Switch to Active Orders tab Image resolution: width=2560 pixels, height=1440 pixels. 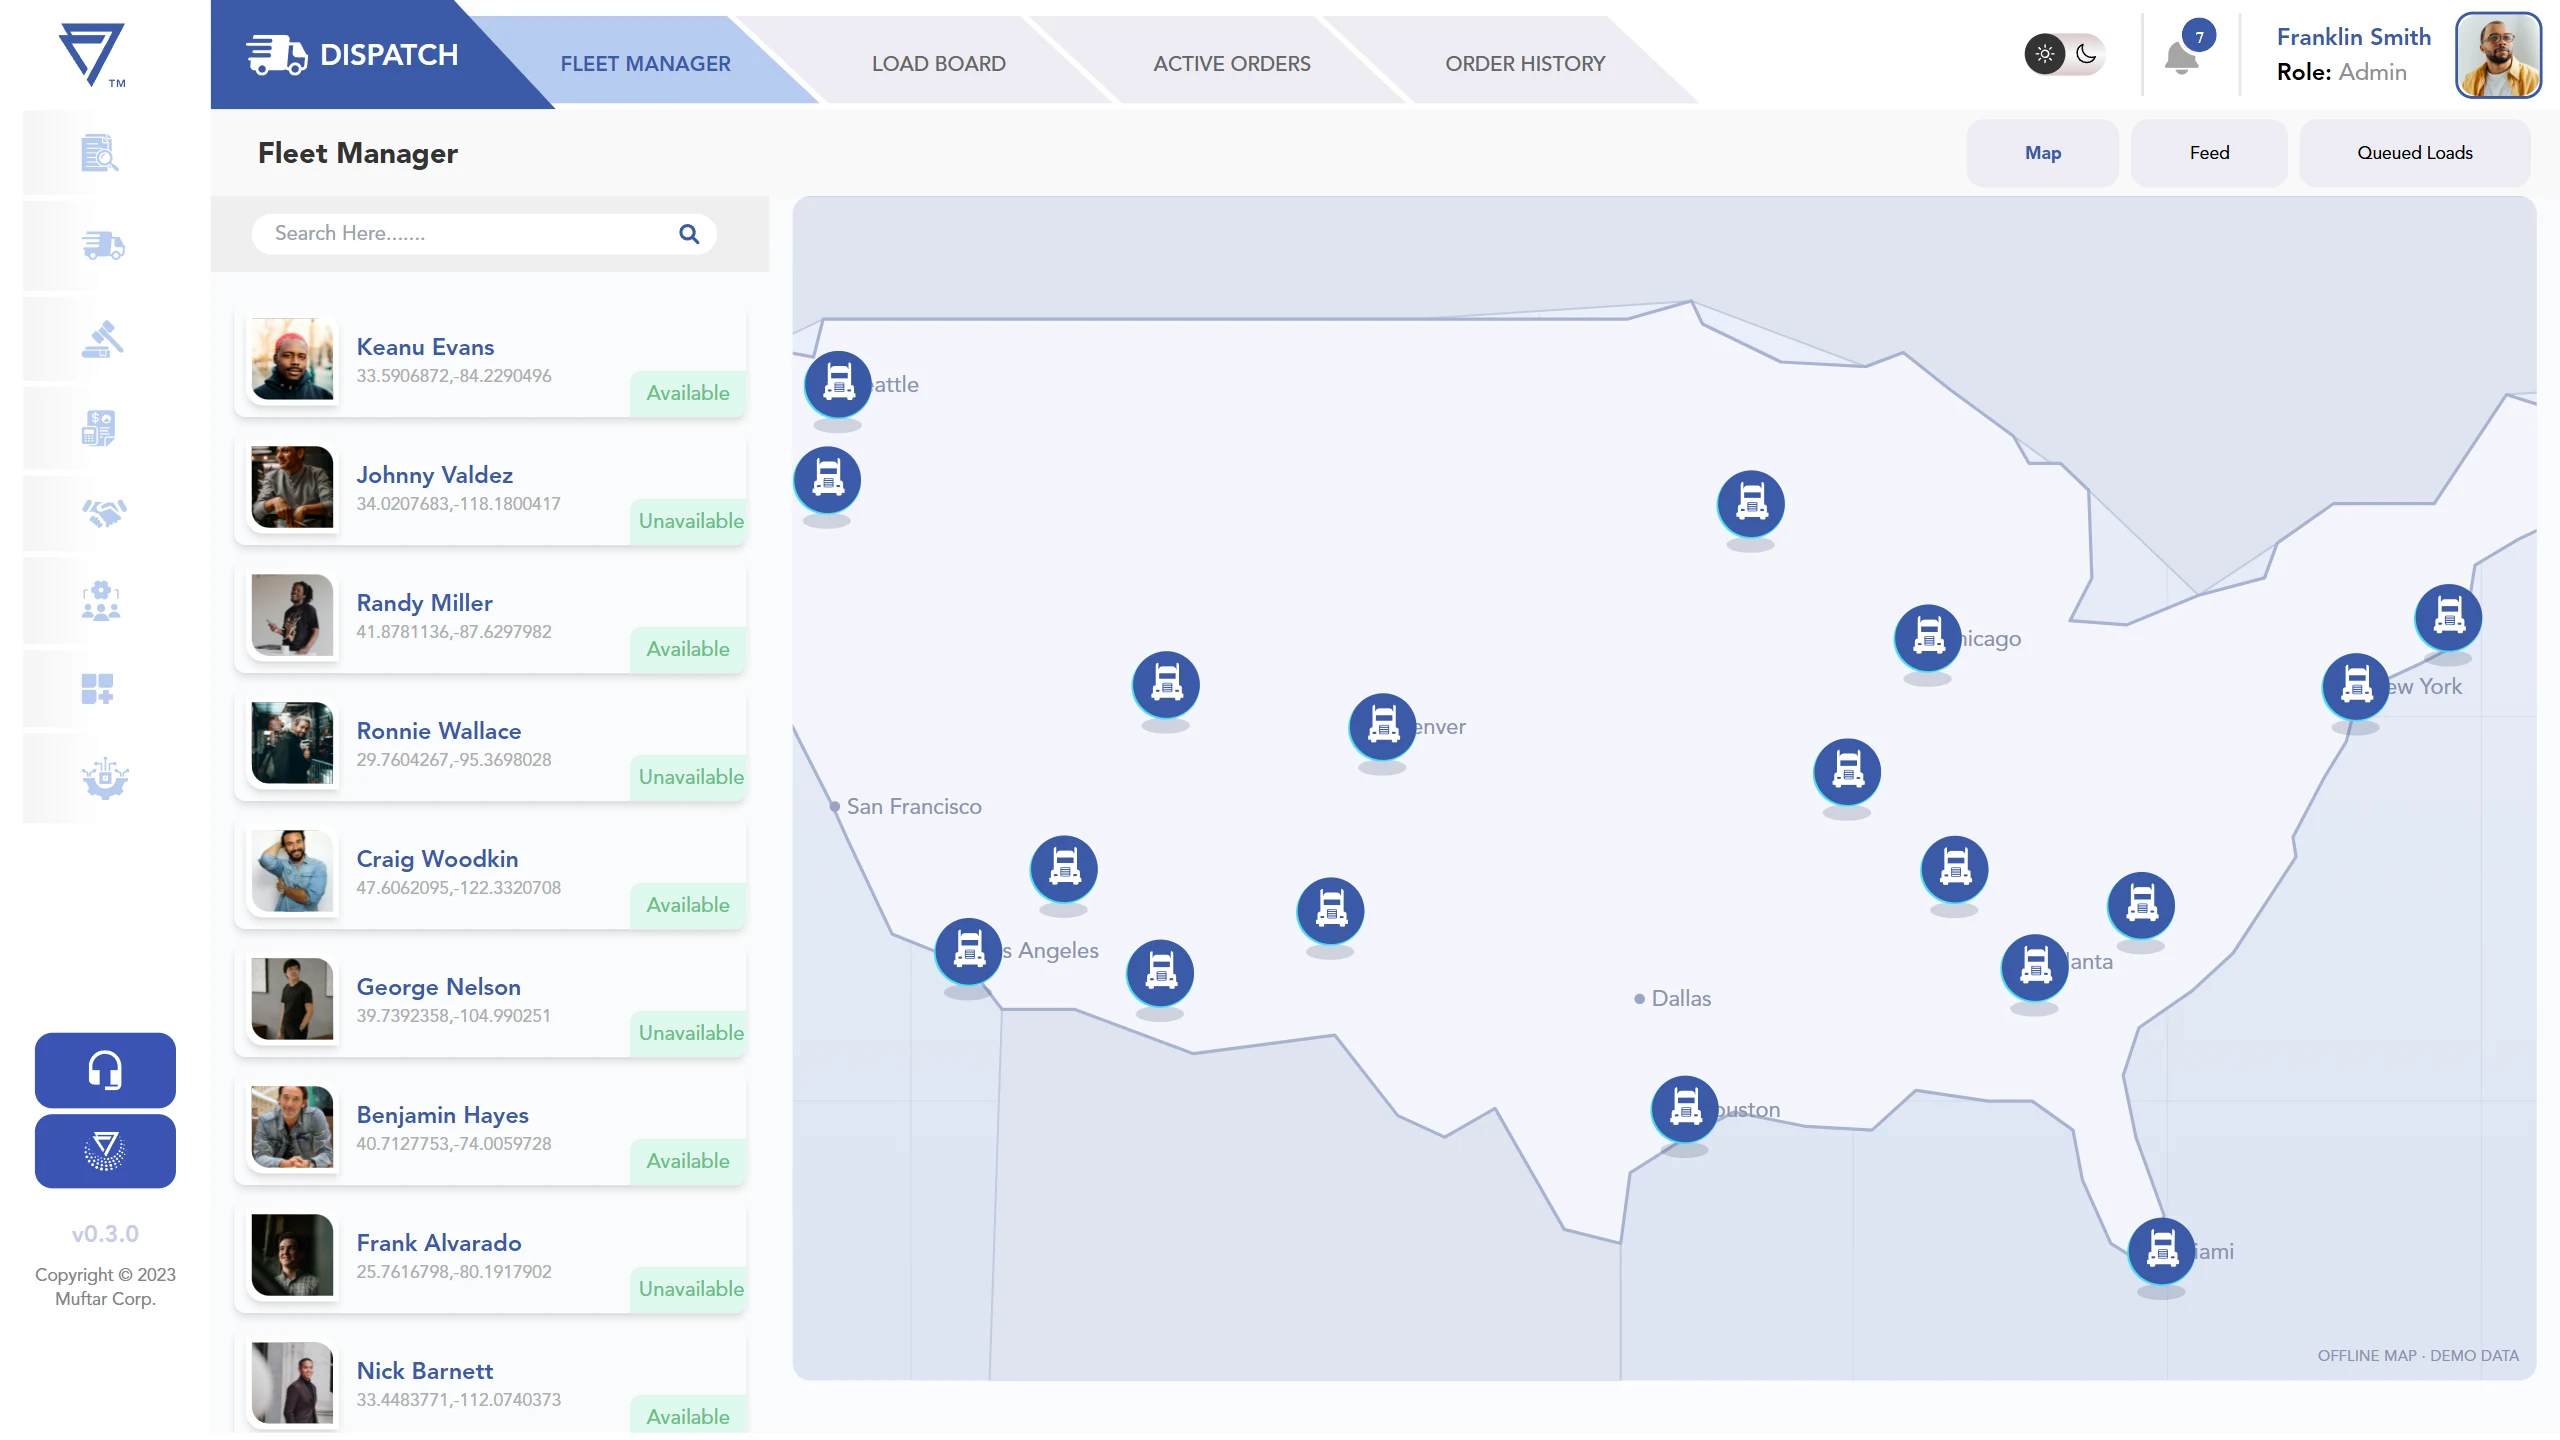pos(1232,64)
